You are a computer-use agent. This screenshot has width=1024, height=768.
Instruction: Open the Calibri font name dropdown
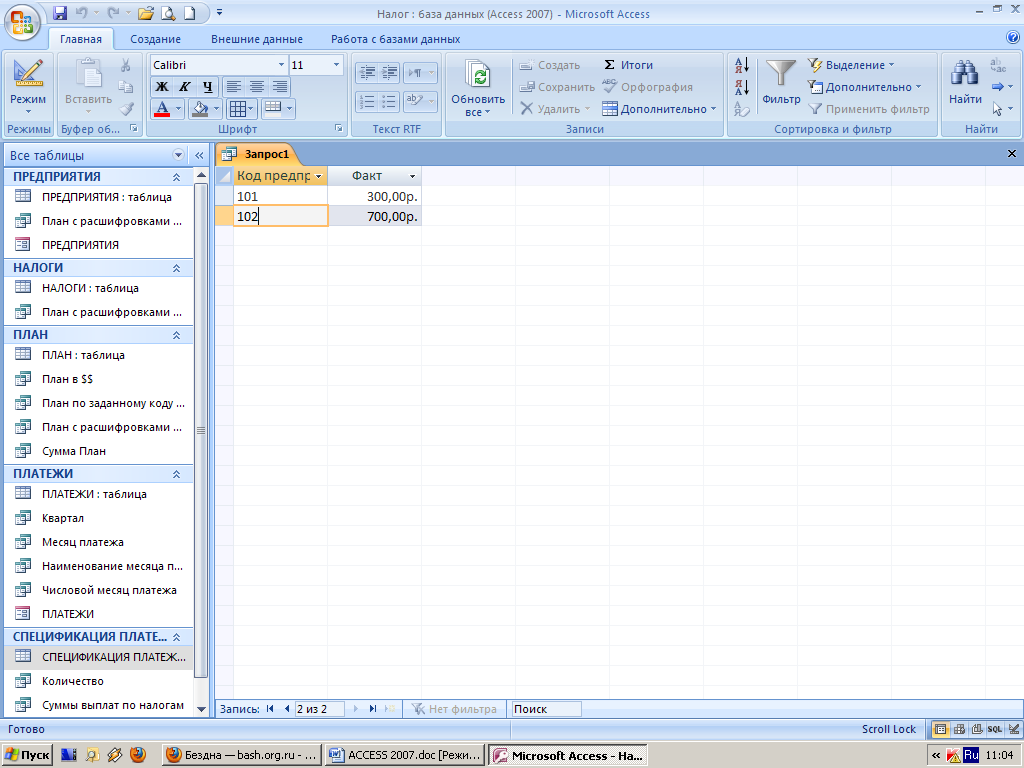pyautogui.click(x=281, y=65)
